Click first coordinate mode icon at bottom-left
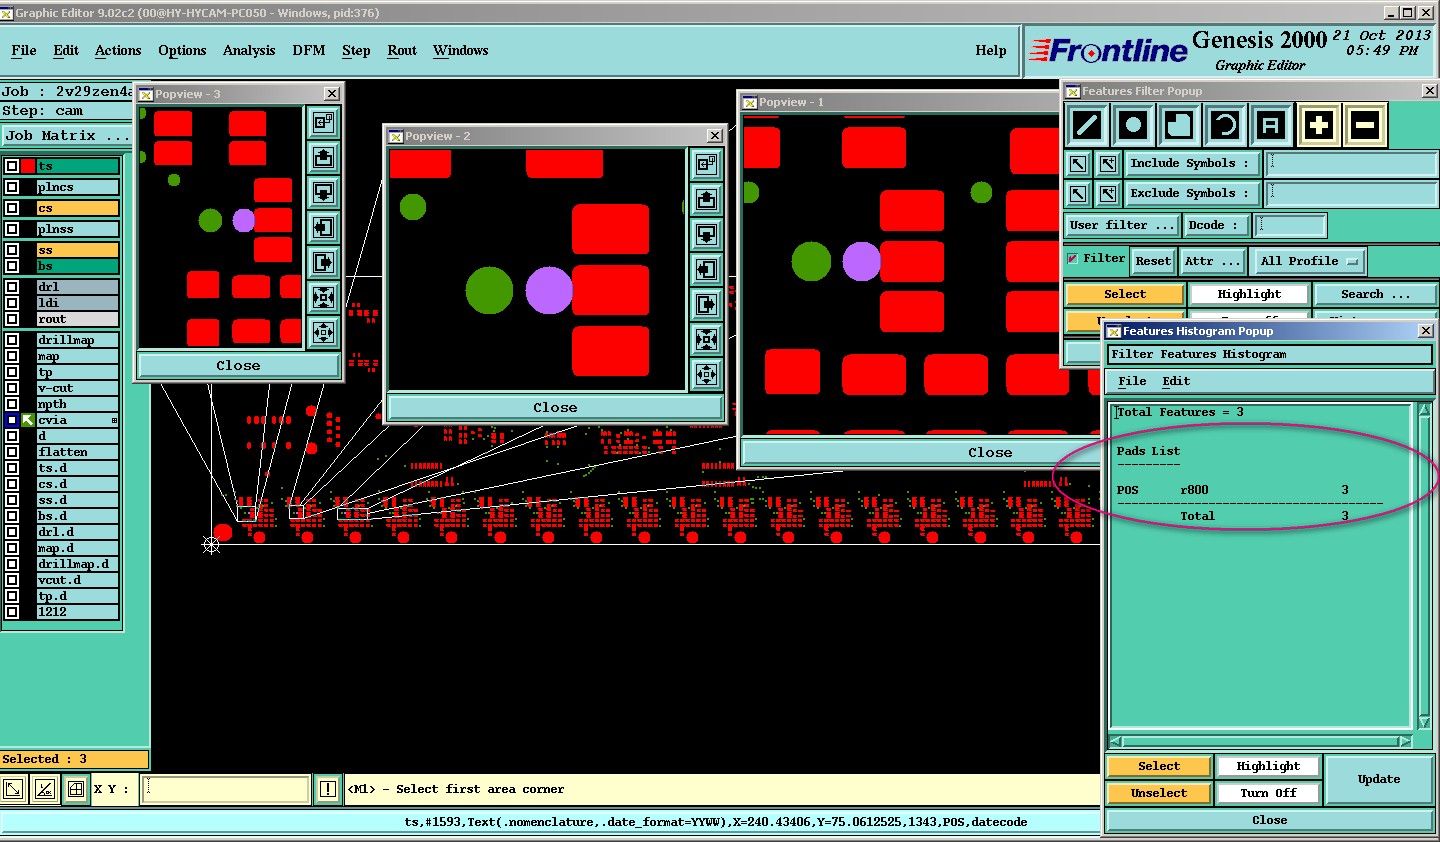The height and width of the screenshot is (842, 1440). point(13,789)
